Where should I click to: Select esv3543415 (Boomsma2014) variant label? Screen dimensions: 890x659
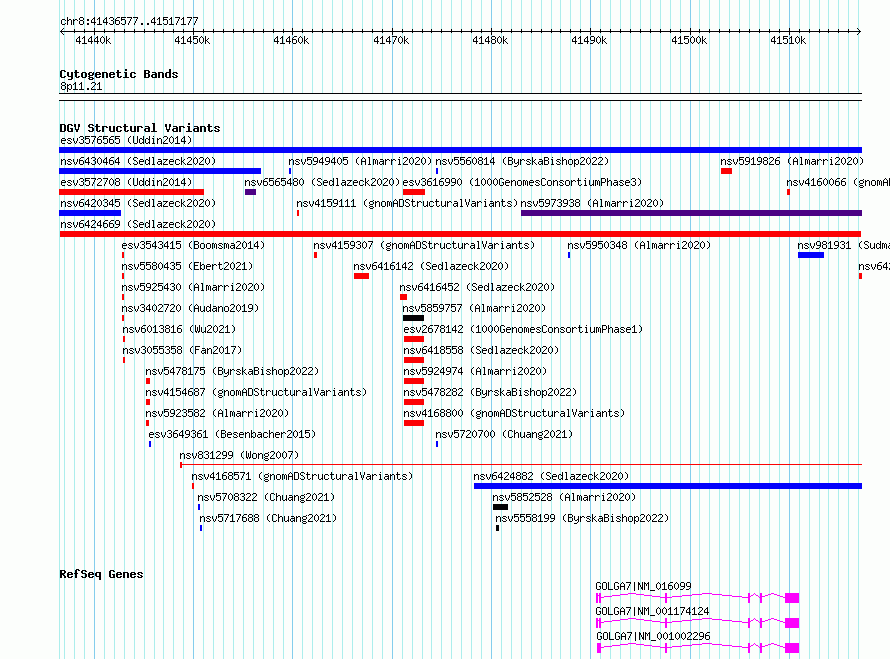[193, 245]
